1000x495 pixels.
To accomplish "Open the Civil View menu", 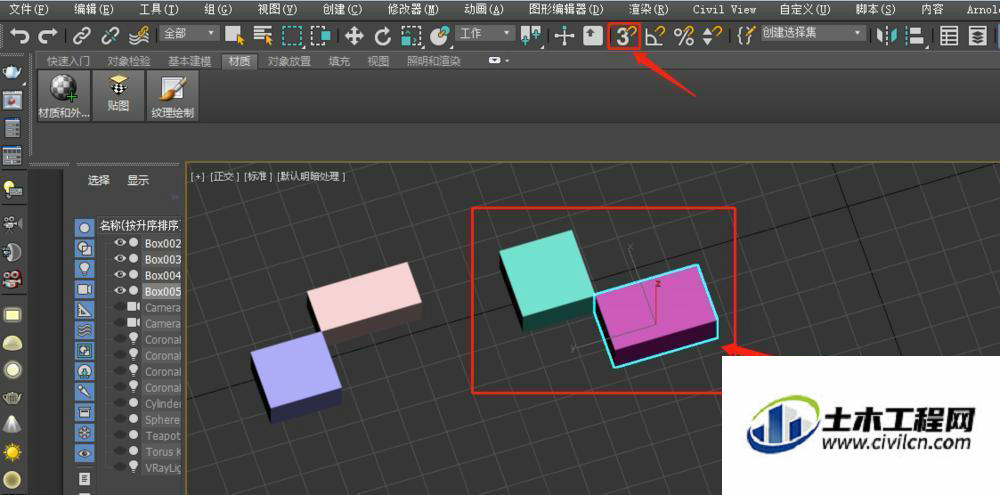I will pyautogui.click(x=724, y=10).
